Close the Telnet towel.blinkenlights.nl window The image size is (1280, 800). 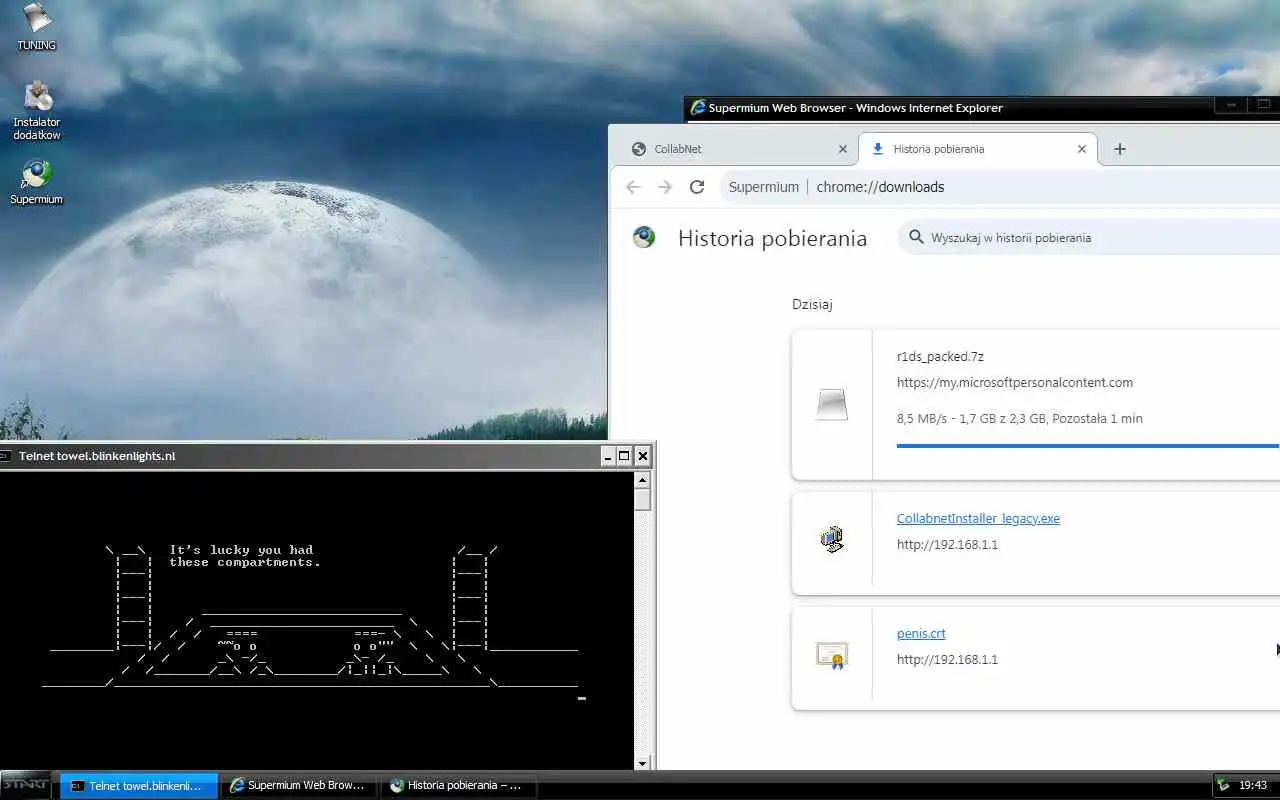pos(642,456)
